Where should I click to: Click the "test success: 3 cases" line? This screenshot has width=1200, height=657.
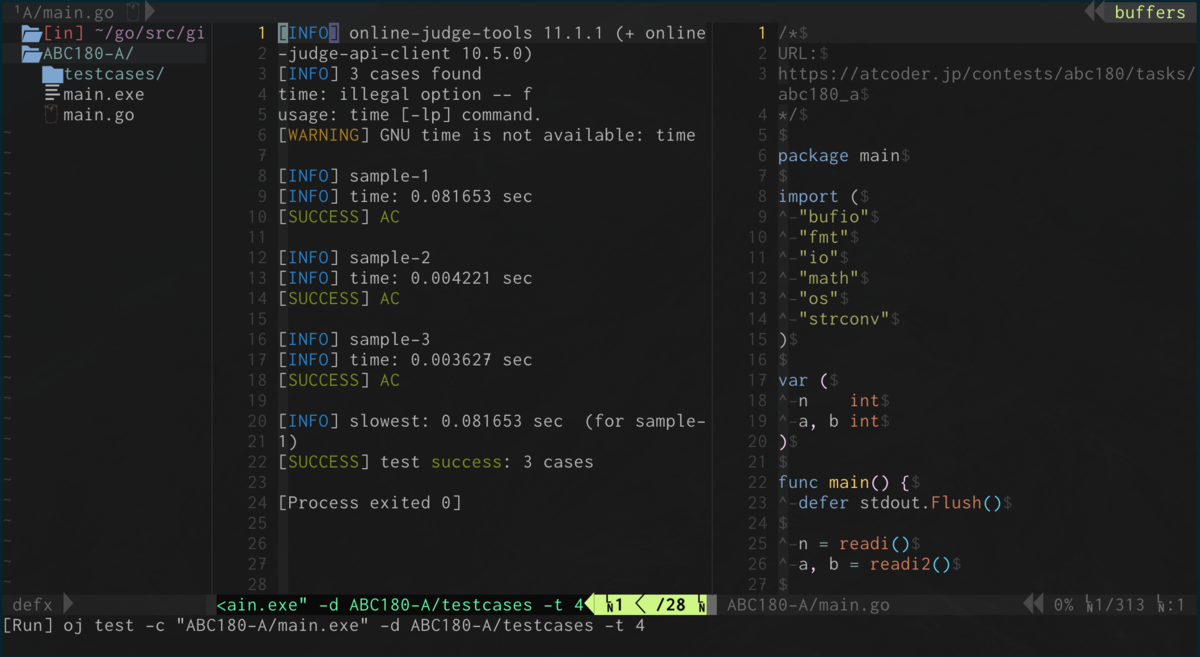pos(436,462)
